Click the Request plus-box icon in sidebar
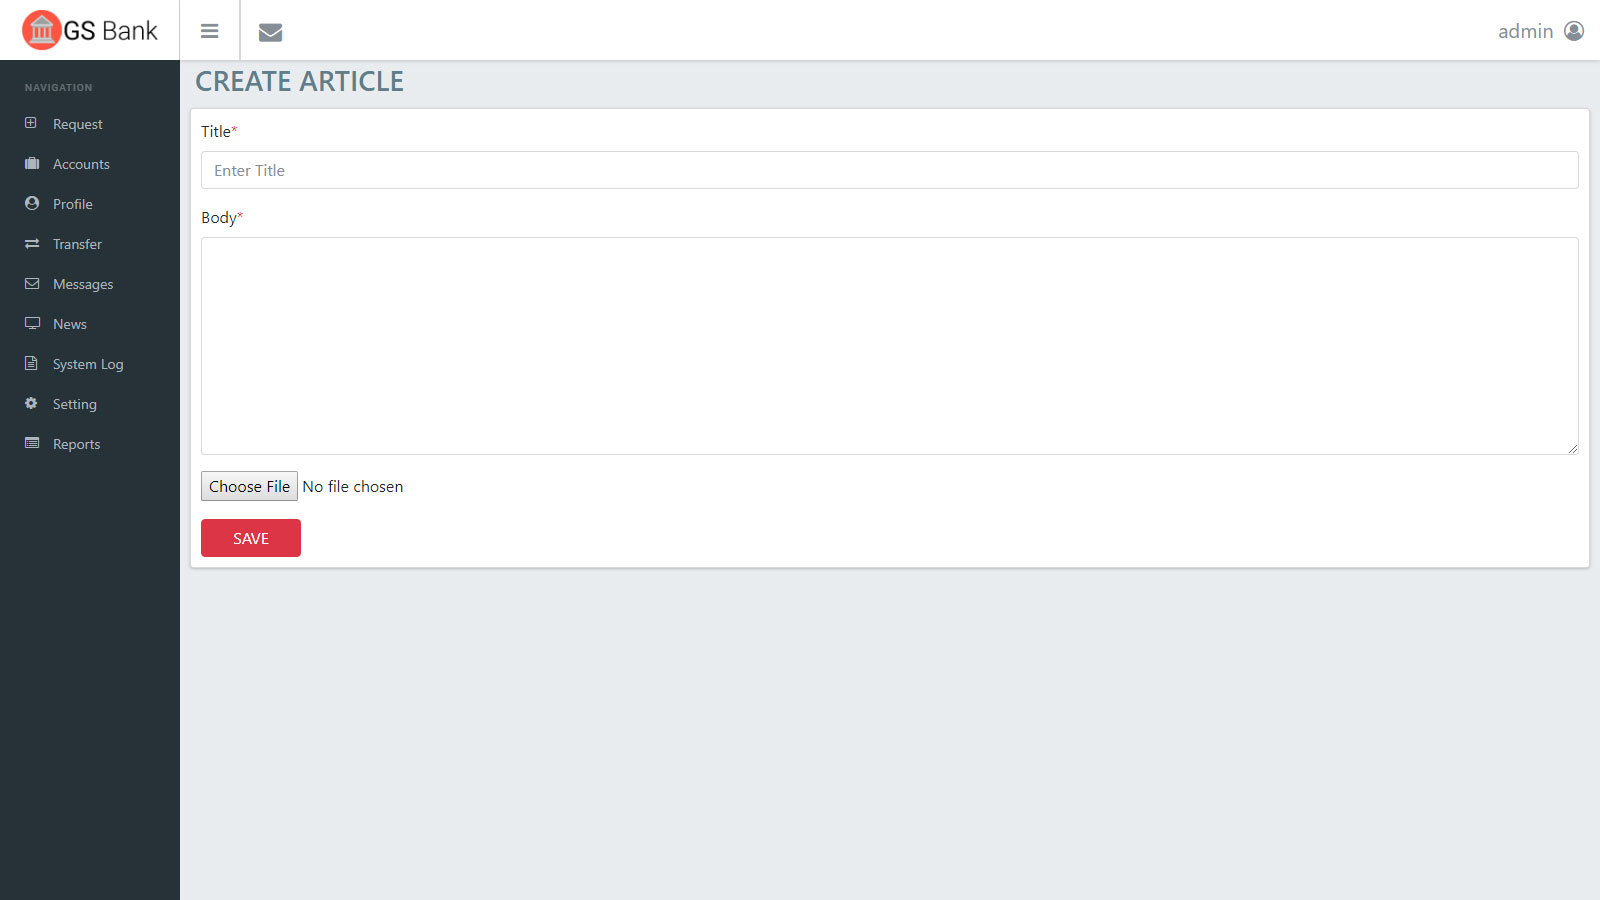 click(32, 123)
